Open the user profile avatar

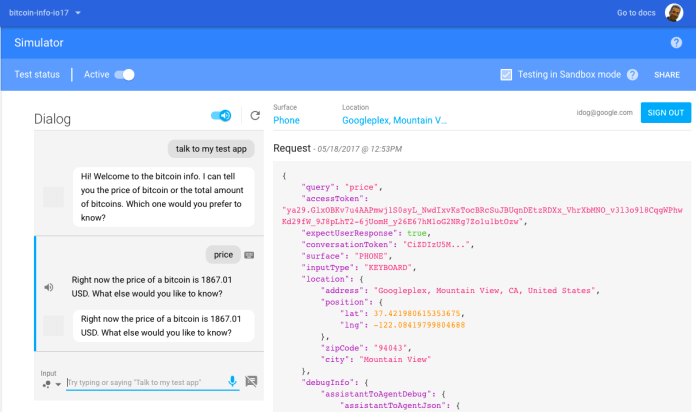pyautogui.click(x=674, y=12)
